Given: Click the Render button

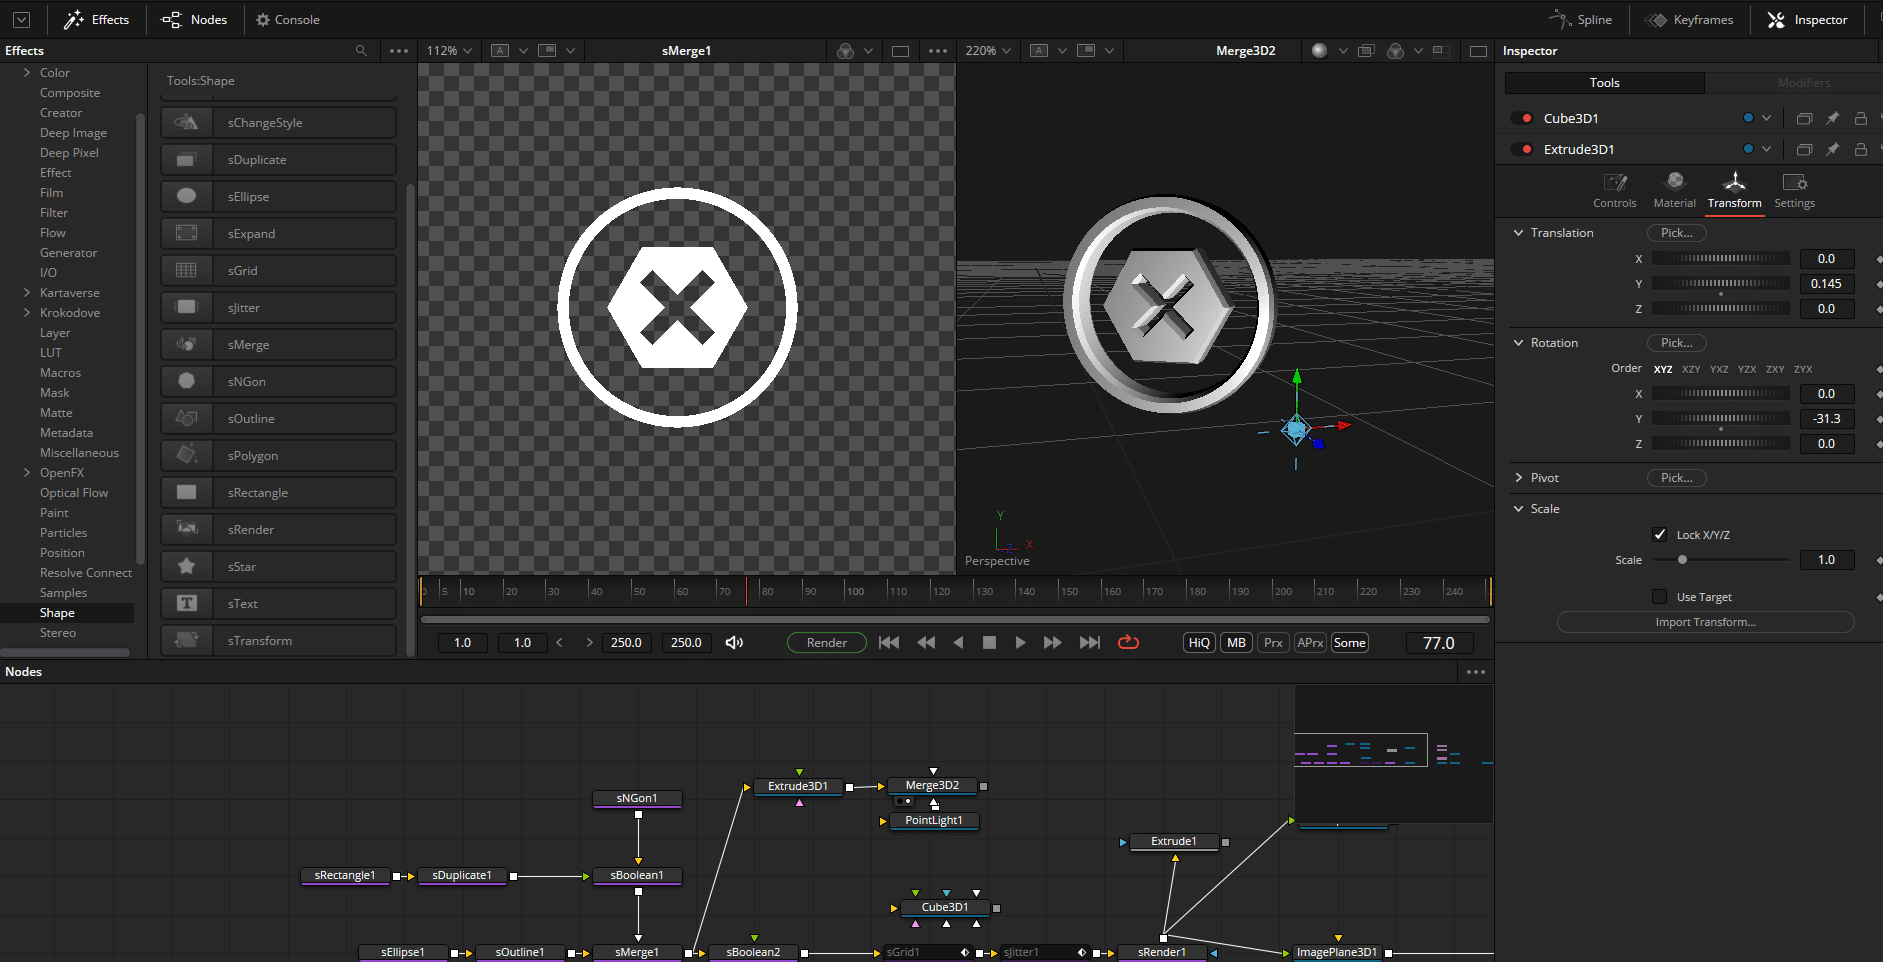Looking at the screenshot, I should 826,642.
